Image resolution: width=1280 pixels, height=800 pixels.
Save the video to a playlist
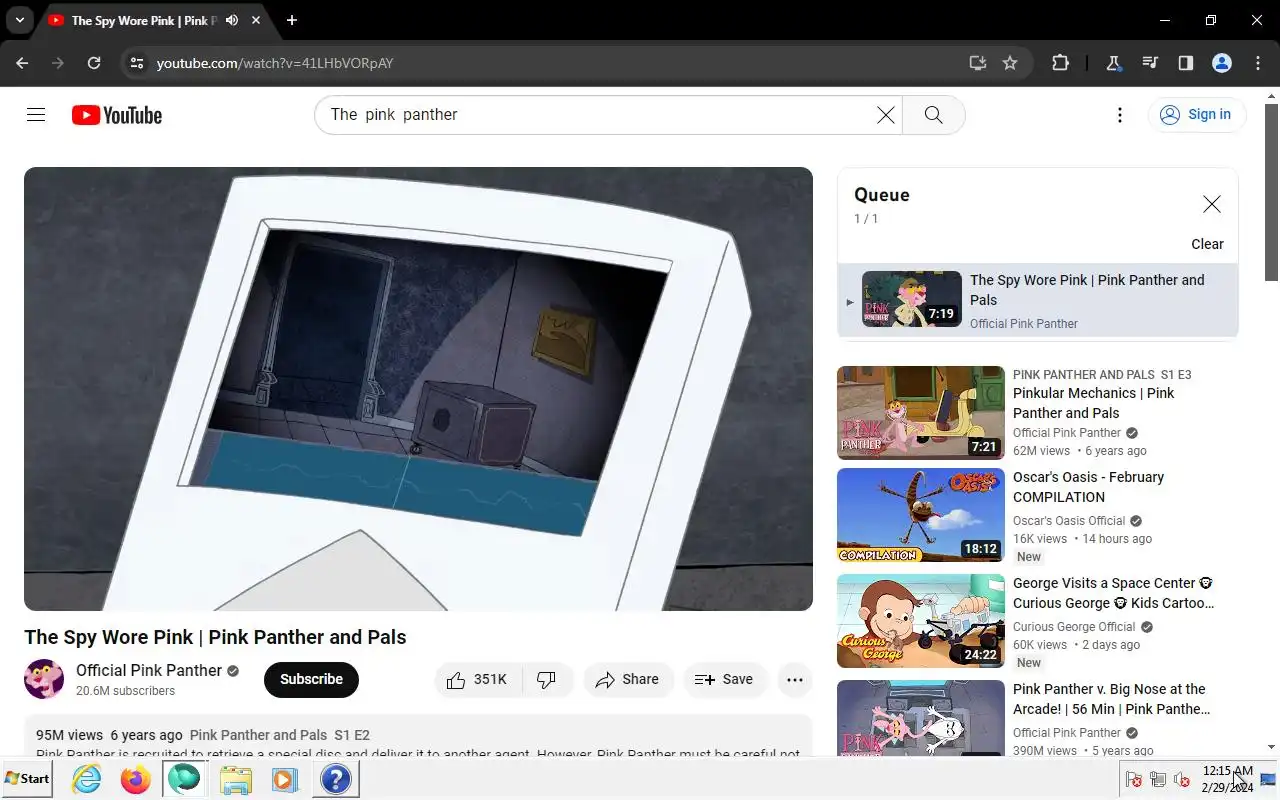724,680
